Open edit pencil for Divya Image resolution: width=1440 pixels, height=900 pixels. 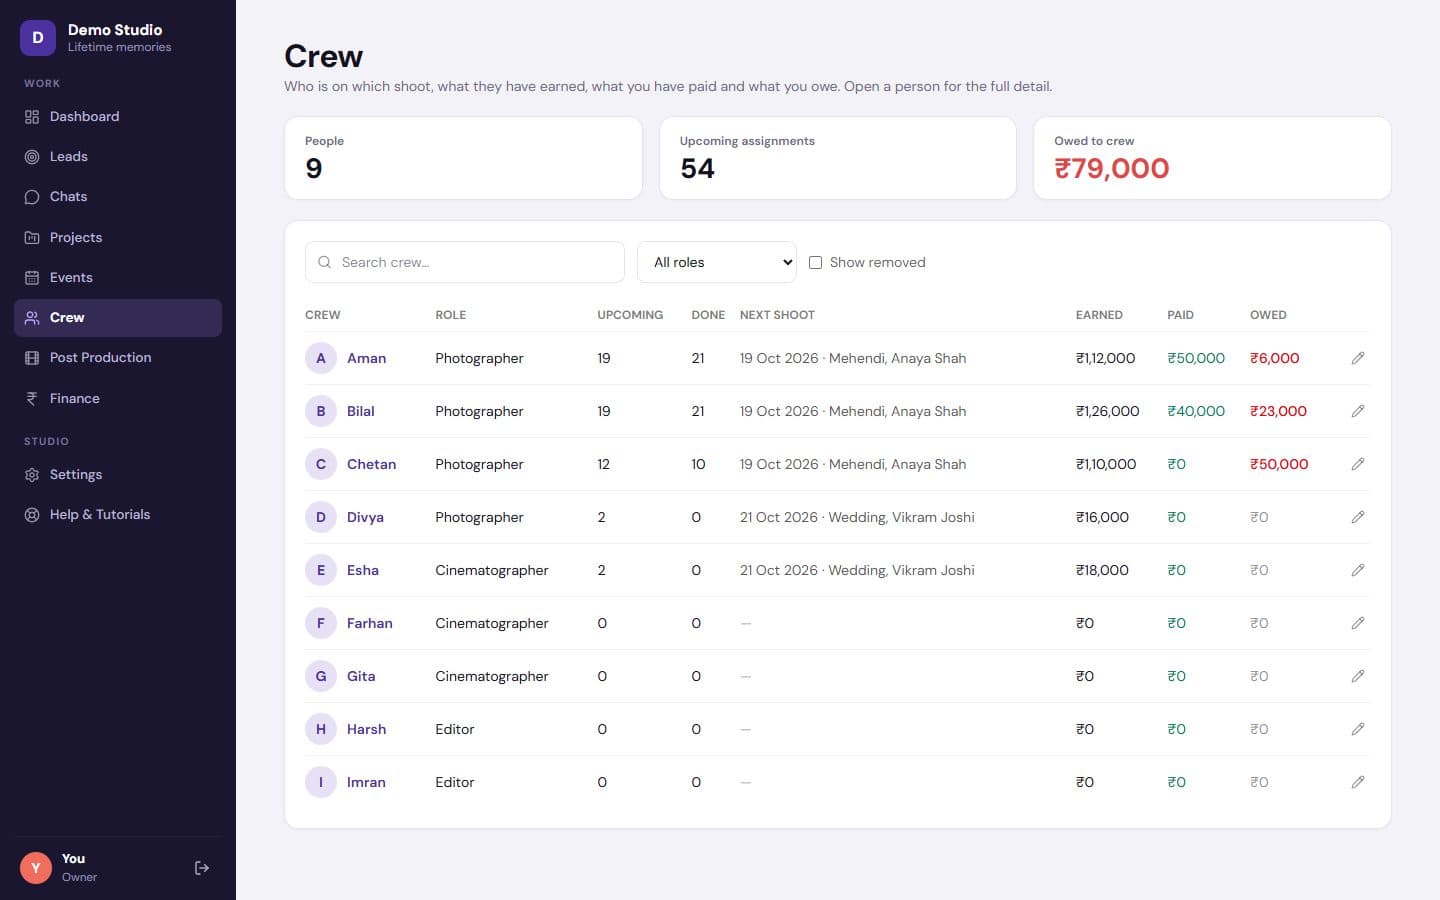click(1357, 517)
